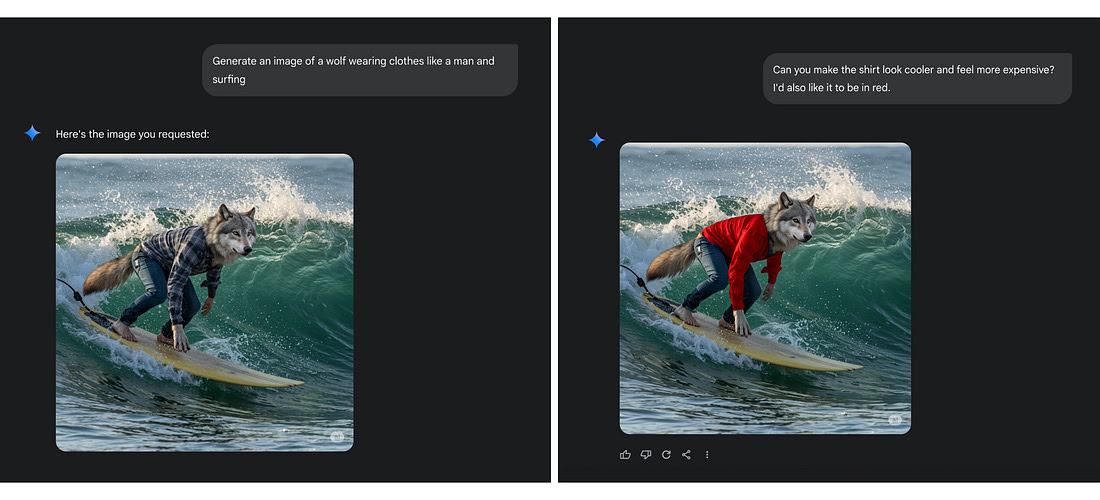Screen dimensions: 1100x500
Task: Click the Gemini sparkle icon in right chat
Action: [x=596, y=140]
